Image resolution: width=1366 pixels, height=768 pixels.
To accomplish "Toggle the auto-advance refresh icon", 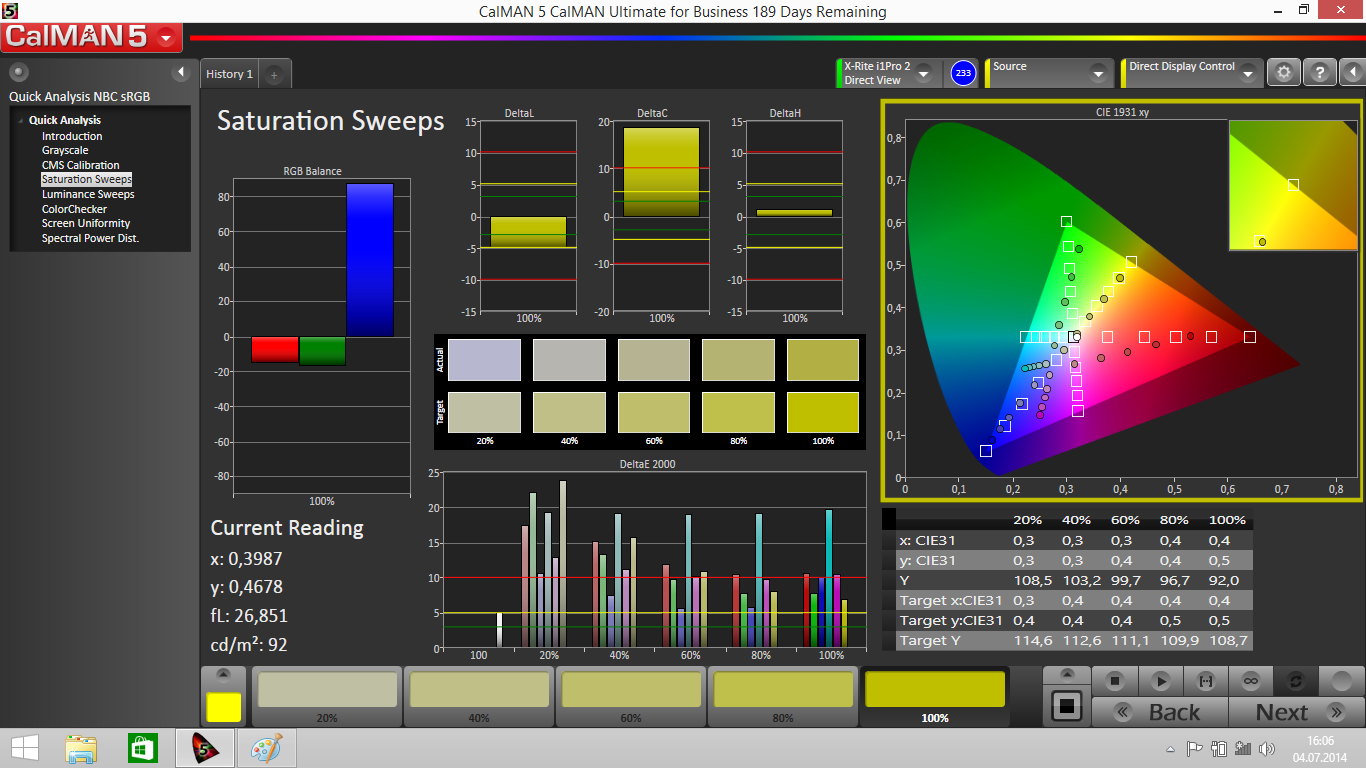I will pyautogui.click(x=1295, y=681).
